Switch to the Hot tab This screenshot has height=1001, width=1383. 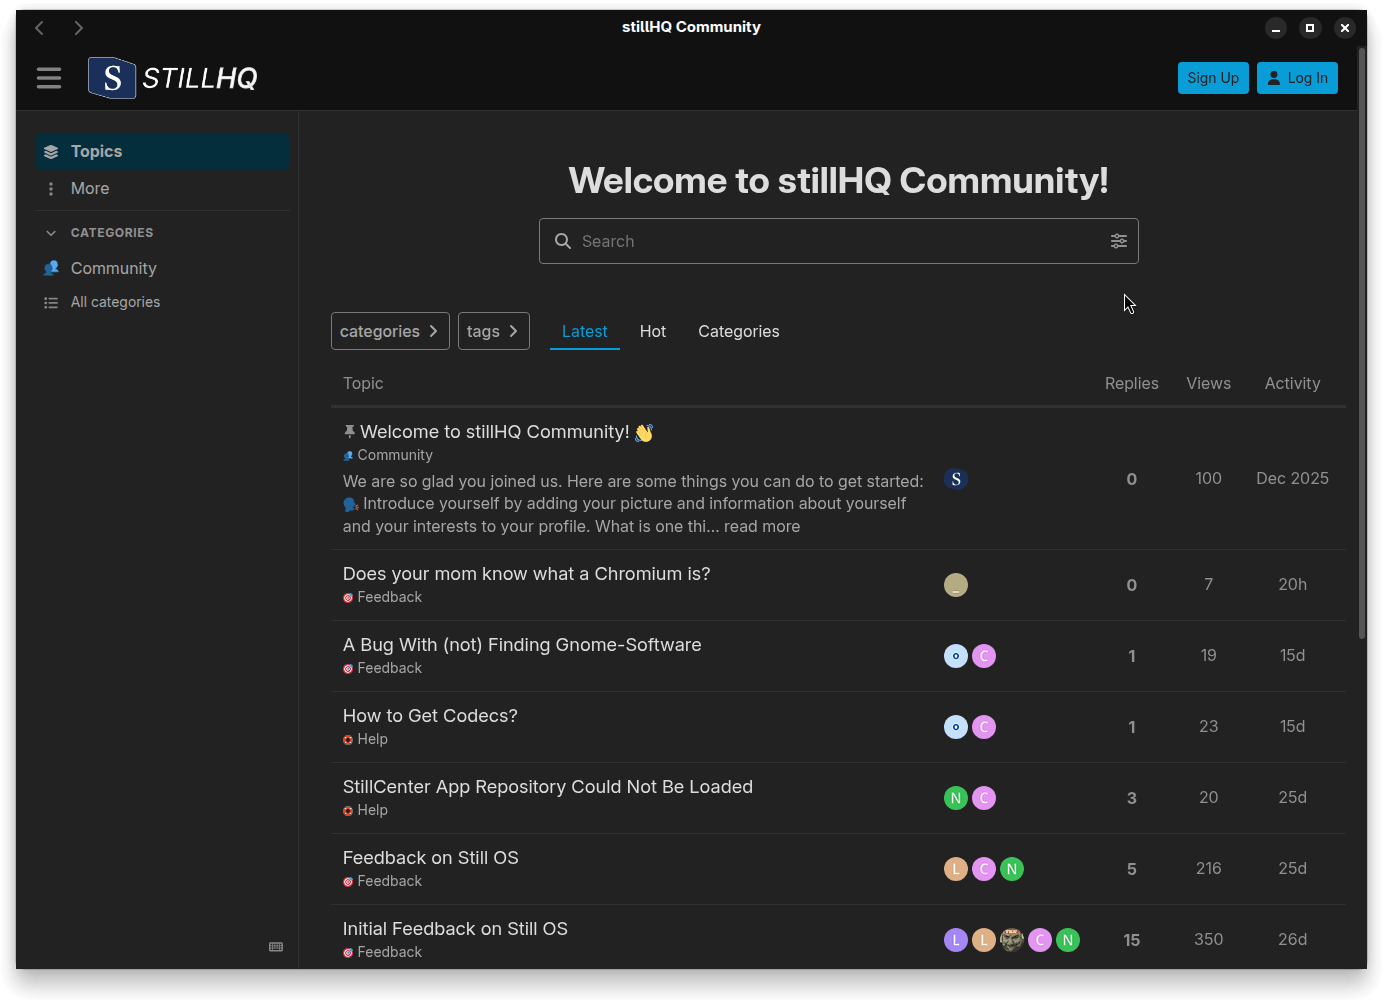tap(653, 331)
